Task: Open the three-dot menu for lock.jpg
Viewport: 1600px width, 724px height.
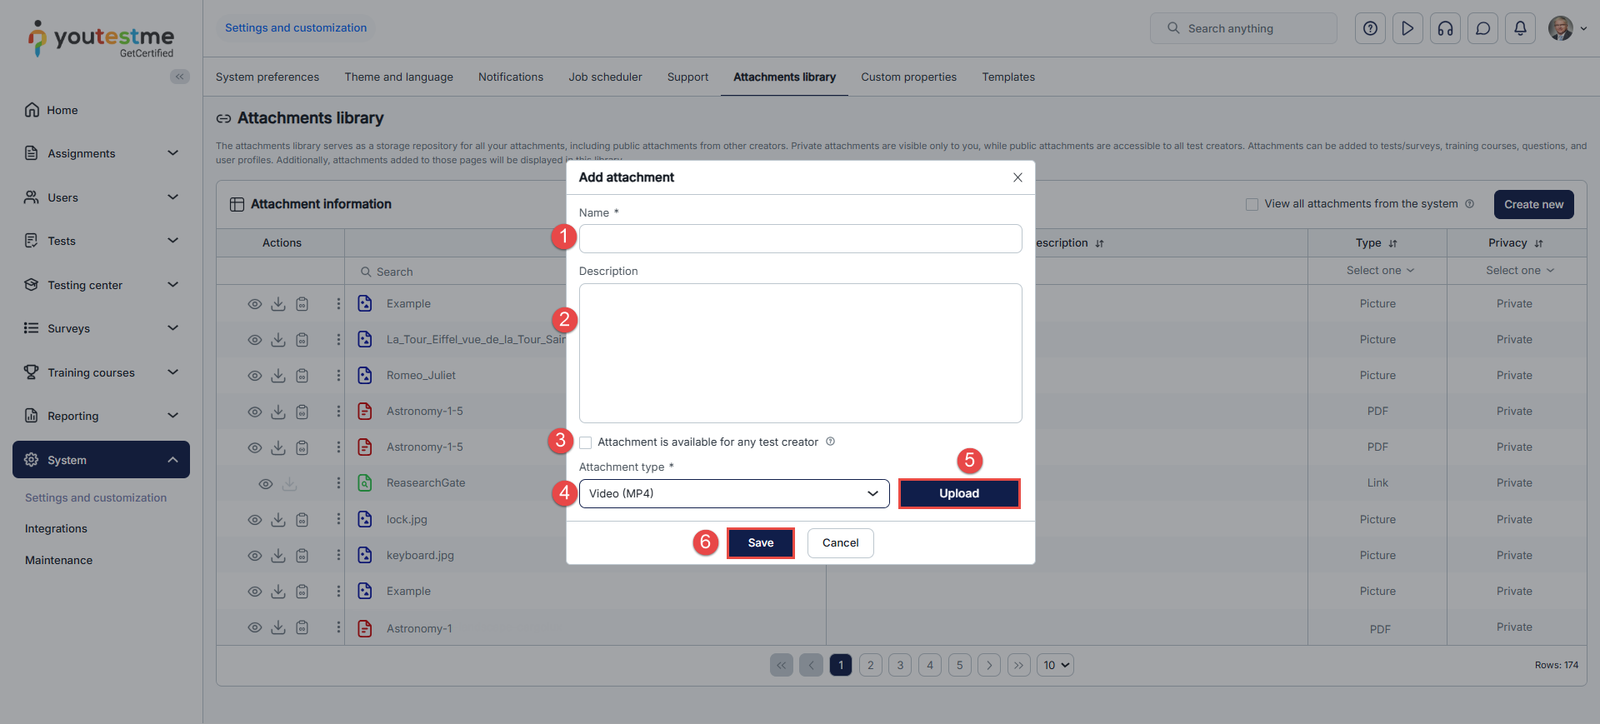Action: tap(338, 520)
